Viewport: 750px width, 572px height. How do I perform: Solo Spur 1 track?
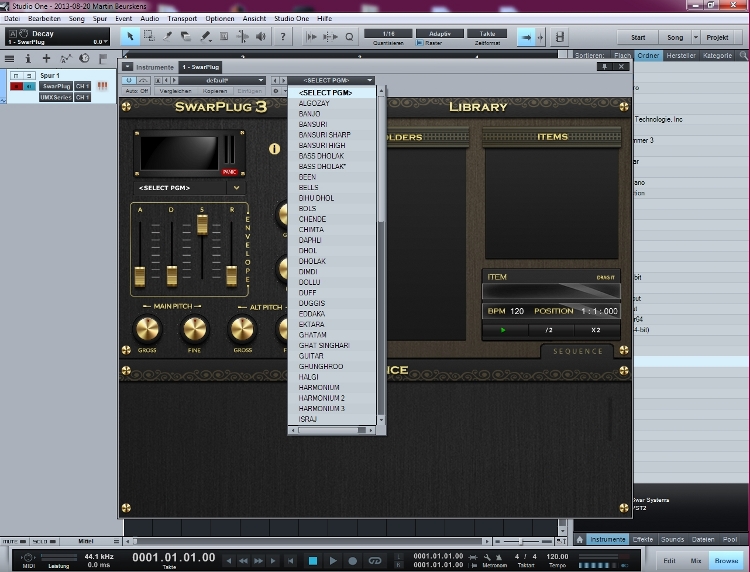tap(29, 76)
